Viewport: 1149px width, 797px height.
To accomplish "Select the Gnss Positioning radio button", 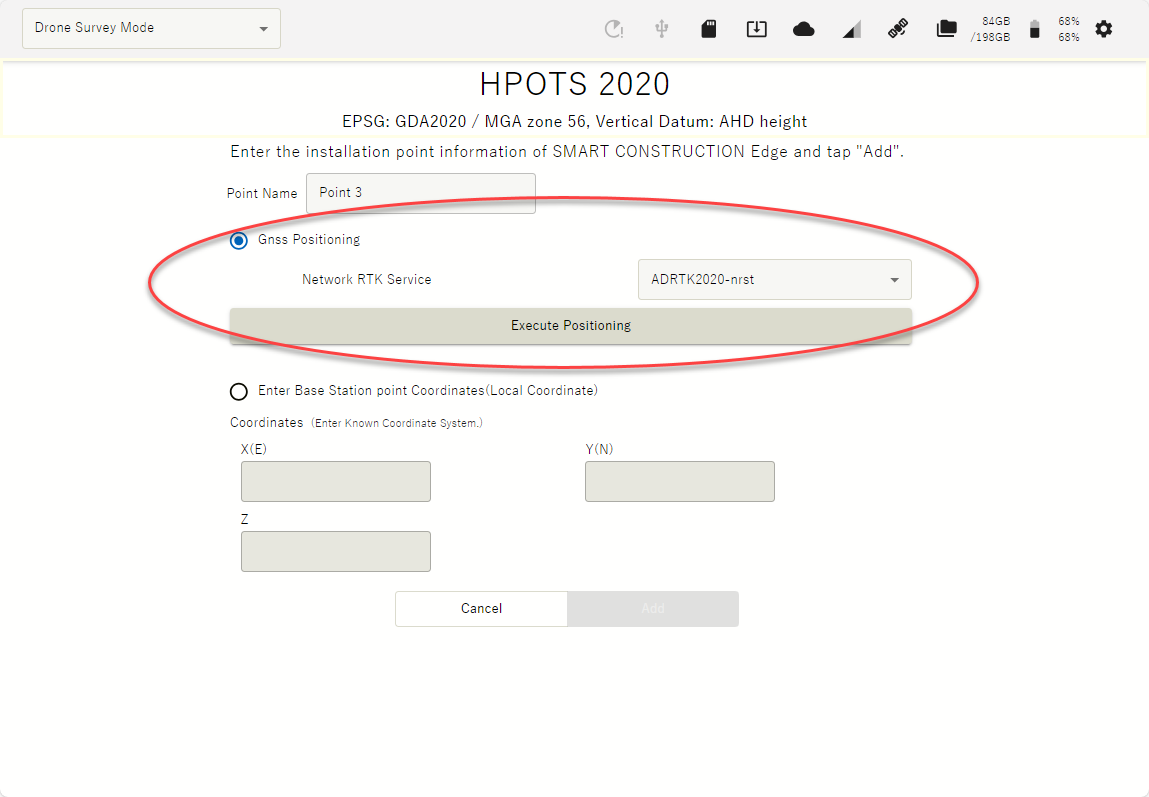I will tap(239, 240).
